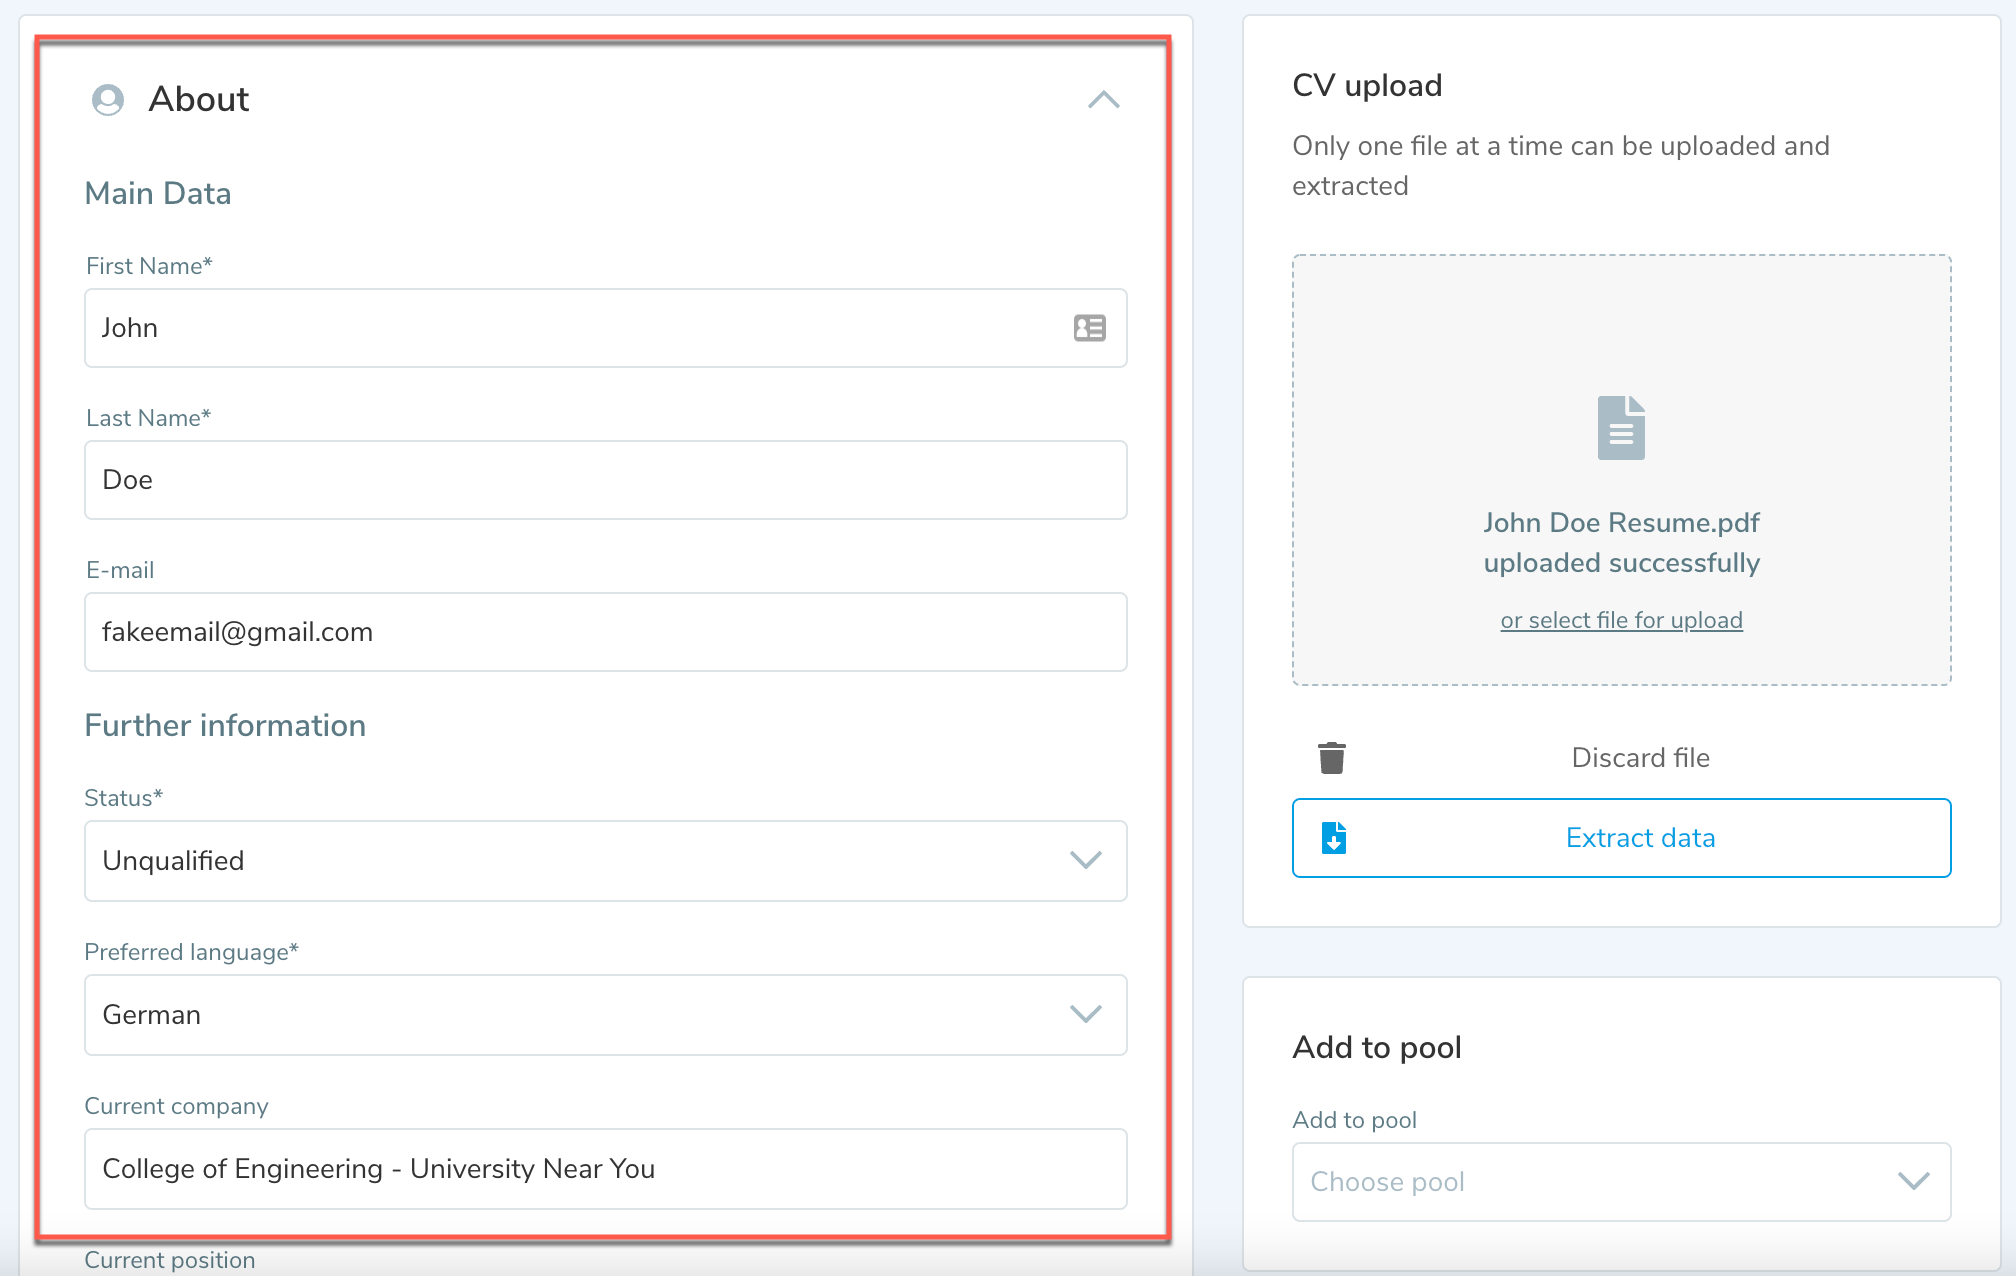Click the About profile avatar icon
The image size is (2016, 1276).
tap(108, 100)
